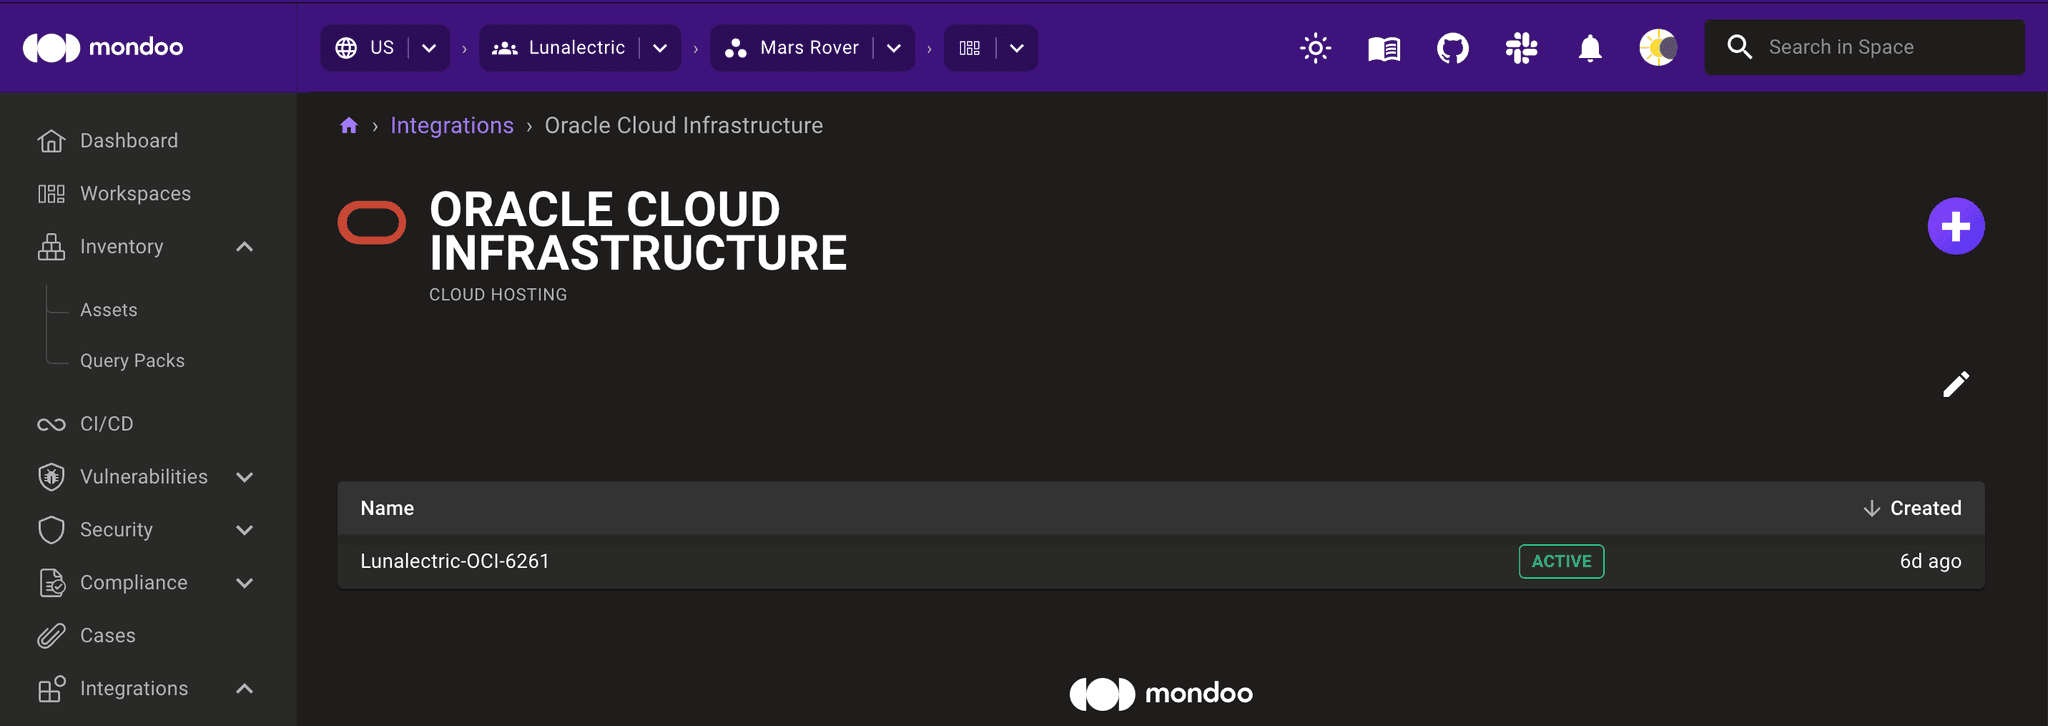Collapse the Inventory sidebar section
Screen dimensions: 2048x726
[244, 247]
